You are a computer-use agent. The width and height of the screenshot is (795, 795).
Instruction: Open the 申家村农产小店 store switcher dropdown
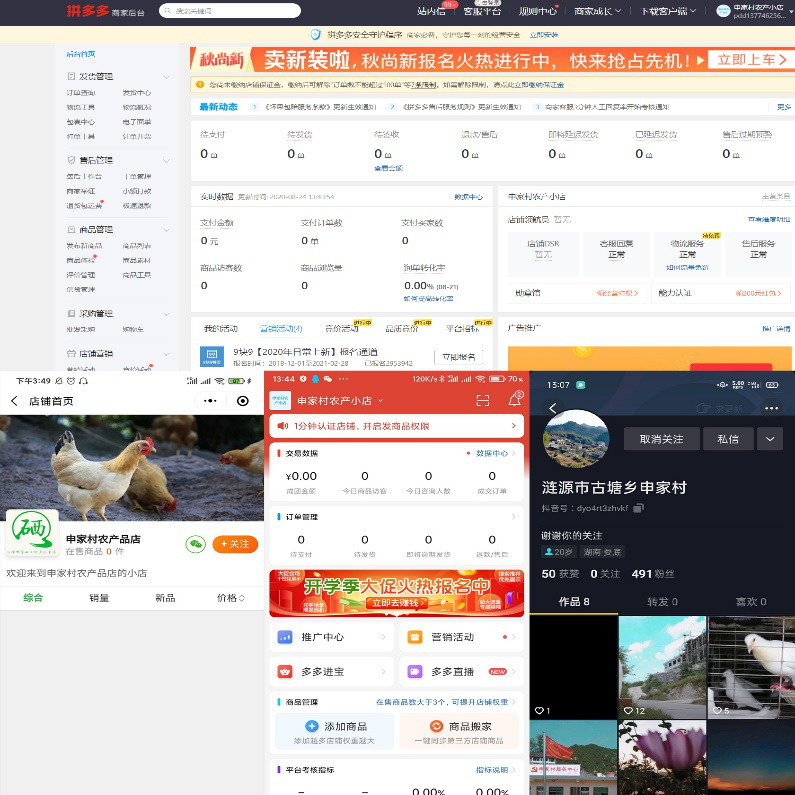click(x=380, y=401)
